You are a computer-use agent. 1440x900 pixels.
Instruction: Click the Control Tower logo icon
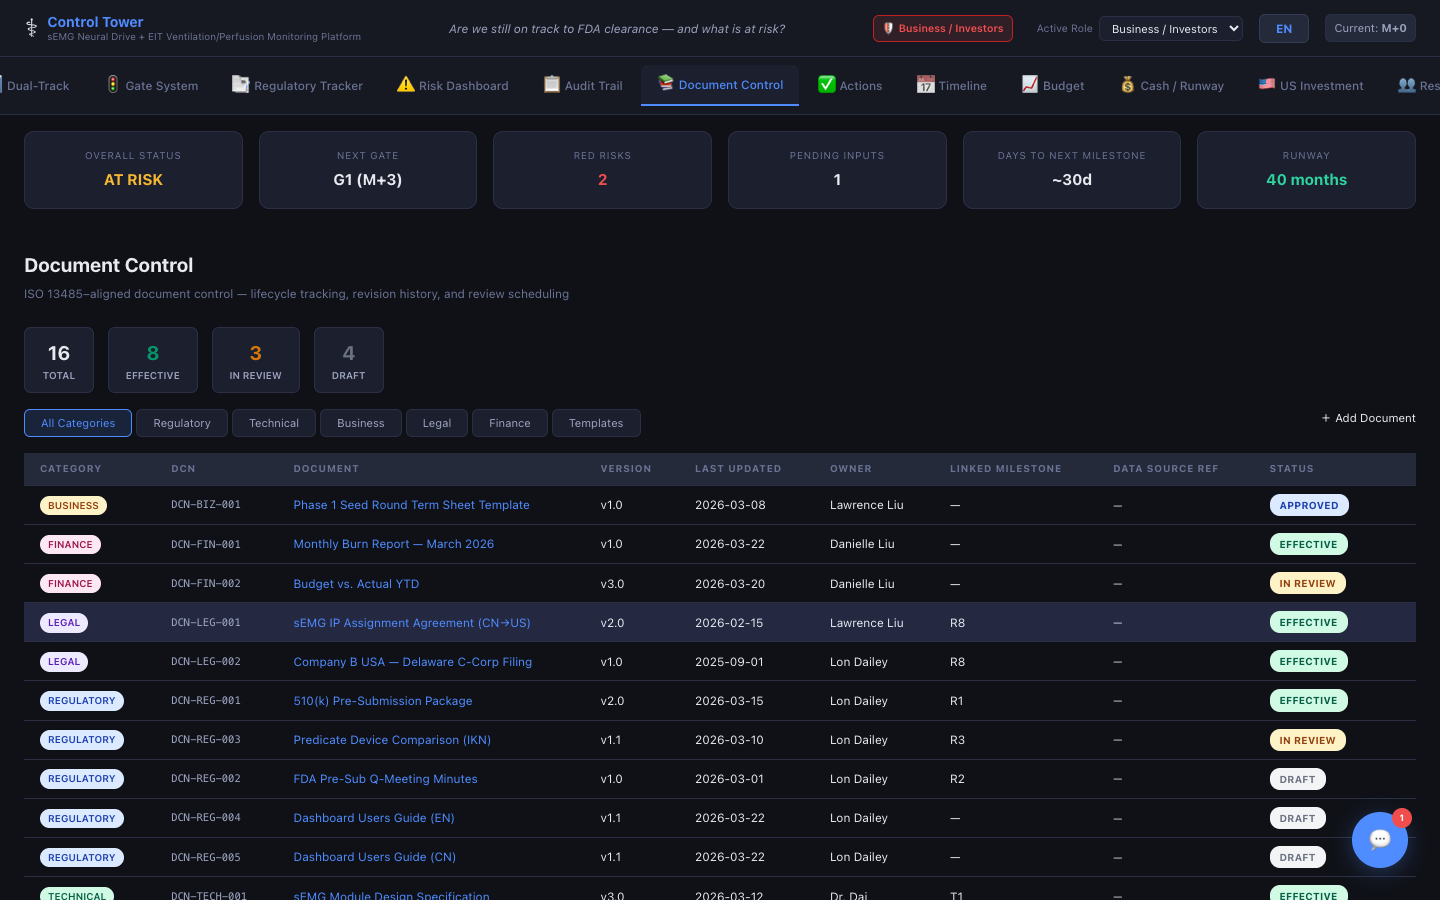pyautogui.click(x=32, y=28)
